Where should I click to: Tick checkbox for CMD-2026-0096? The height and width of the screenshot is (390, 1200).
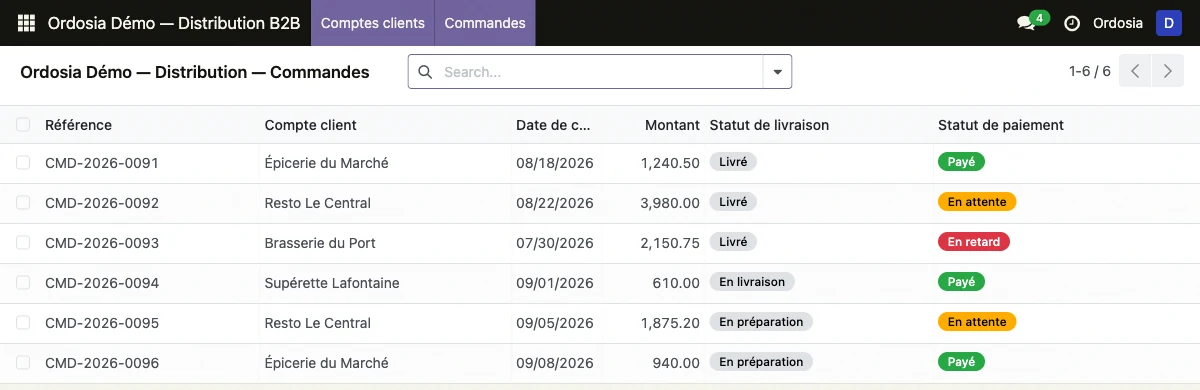(x=23, y=363)
